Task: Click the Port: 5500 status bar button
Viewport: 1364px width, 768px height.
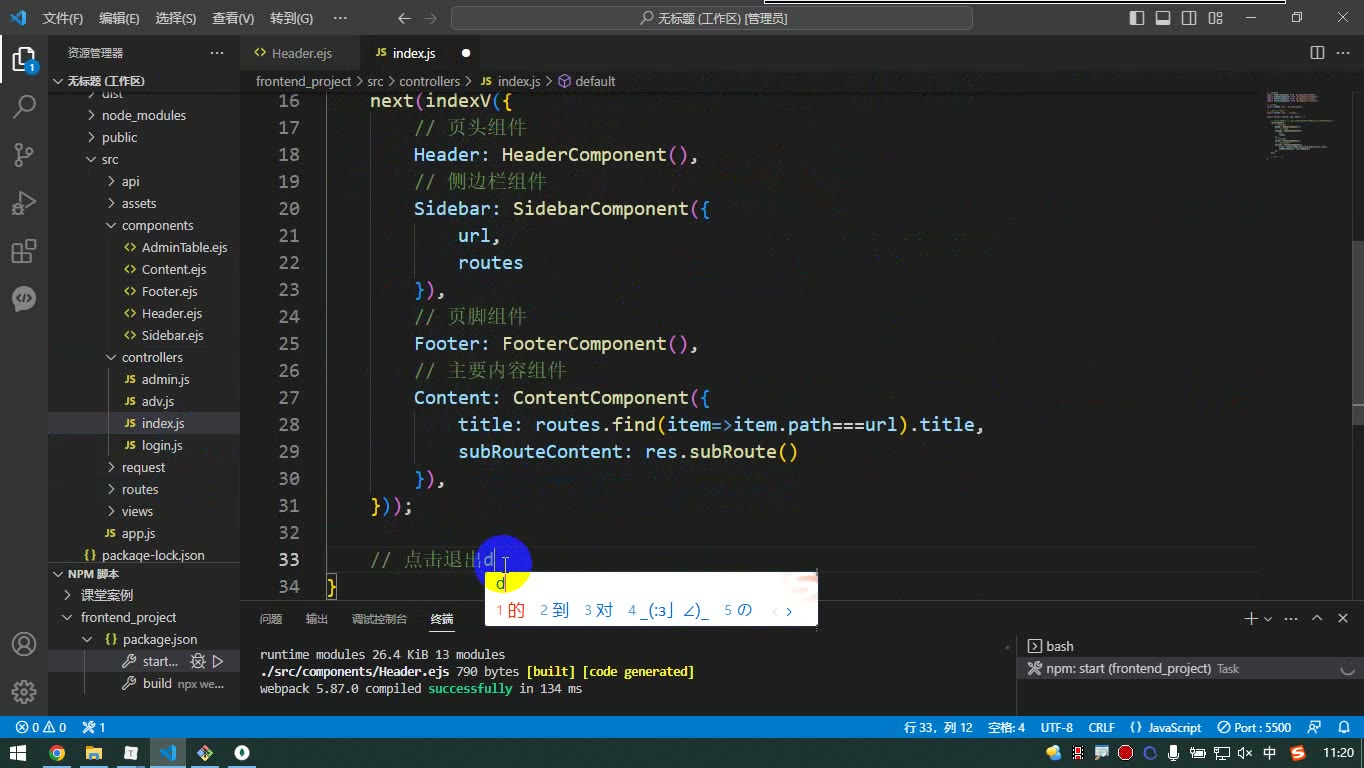Action: (1254, 727)
